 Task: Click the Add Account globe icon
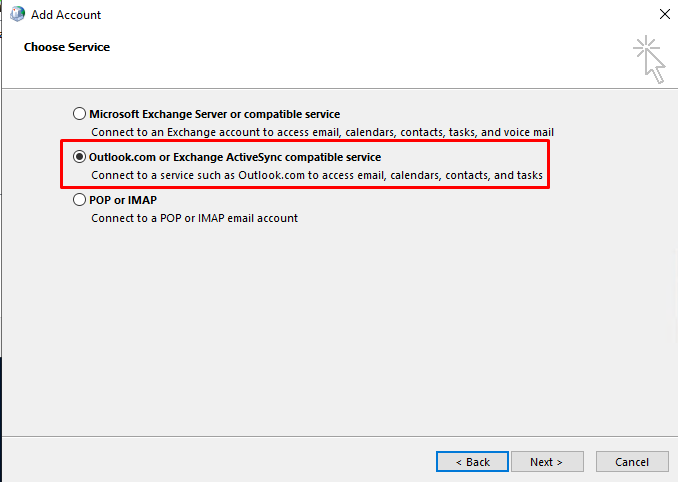[x=17, y=14]
